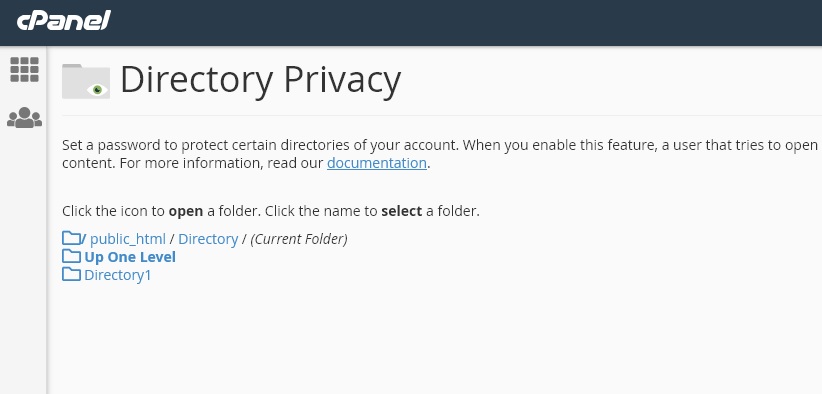The image size is (822, 394).
Task: Open the documentation link
Action: [376, 163]
